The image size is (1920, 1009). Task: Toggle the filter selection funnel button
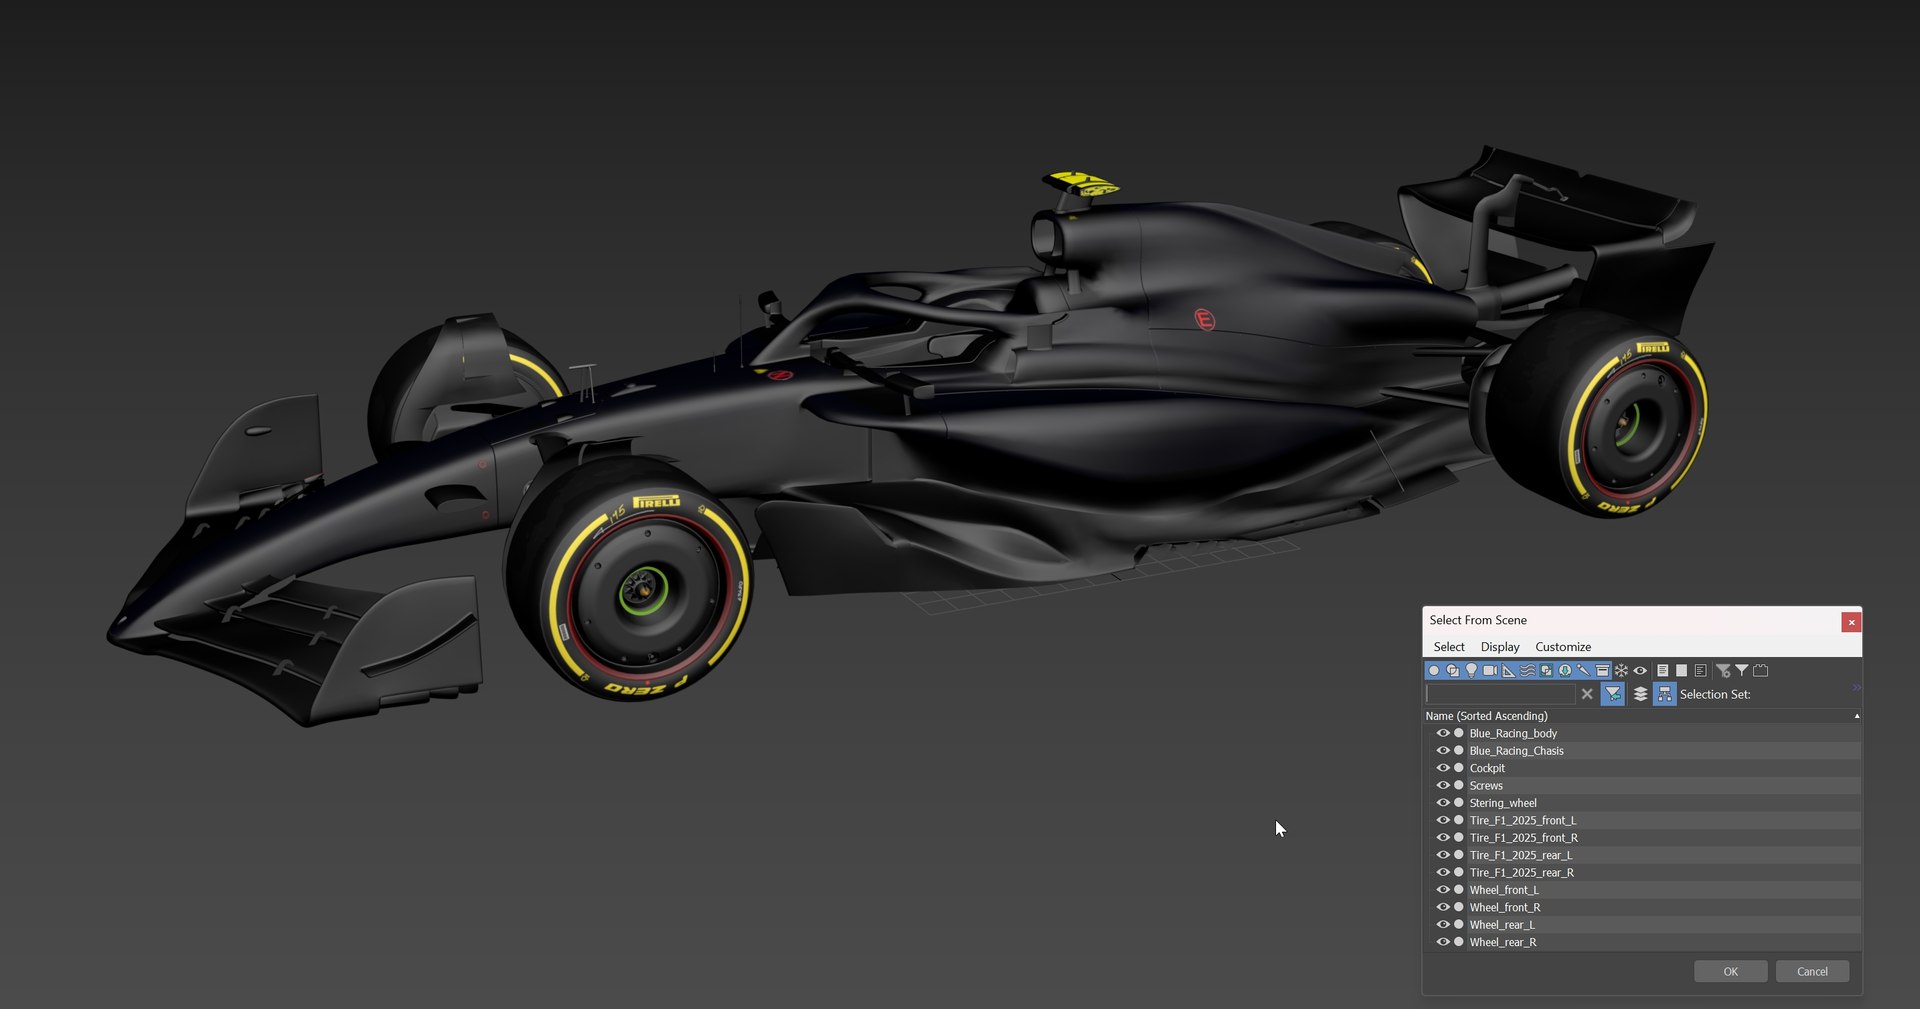1613,694
